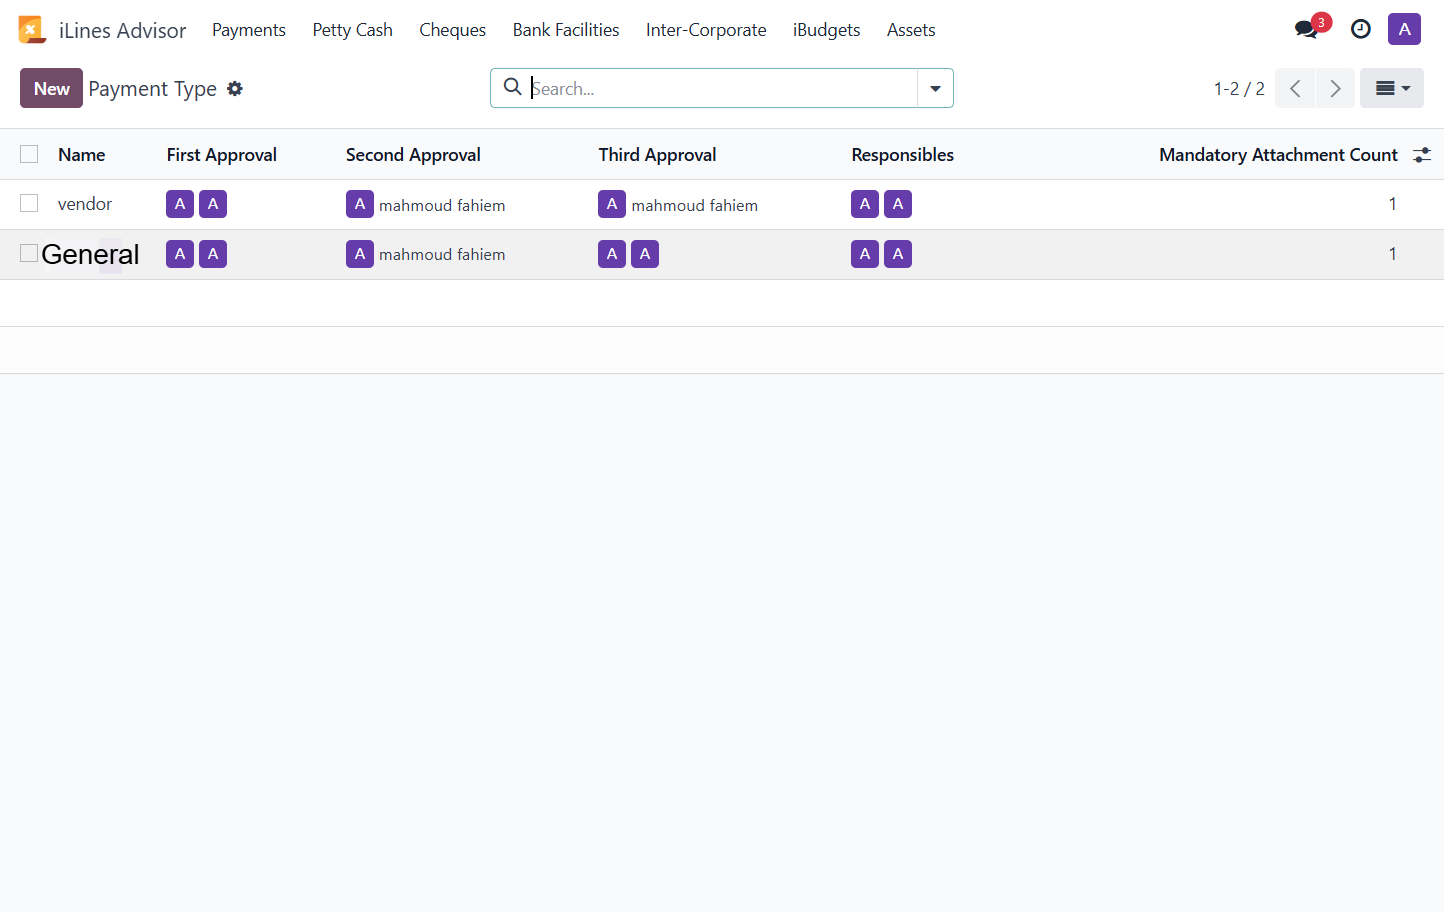Check the vendor row checkbox
This screenshot has height=912, width=1444.
(x=29, y=203)
